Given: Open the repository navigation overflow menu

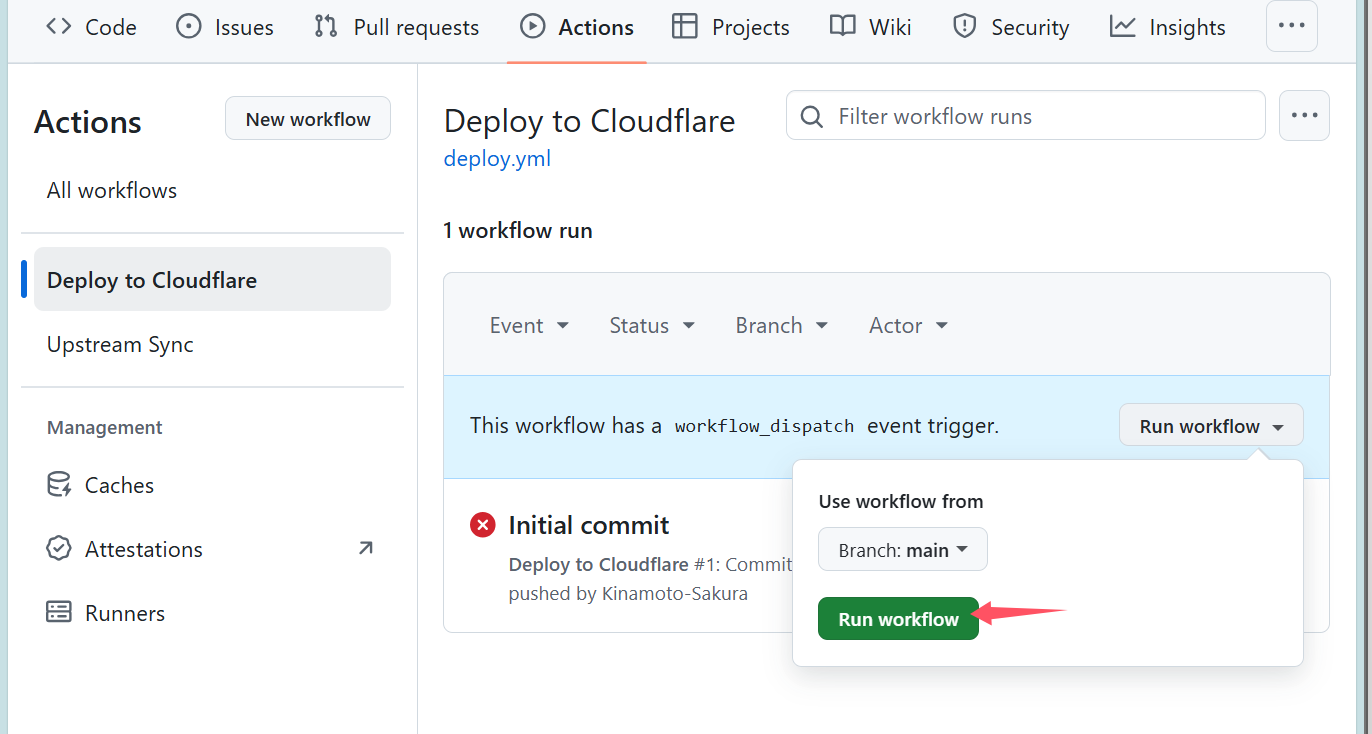Looking at the screenshot, I should 1292,26.
